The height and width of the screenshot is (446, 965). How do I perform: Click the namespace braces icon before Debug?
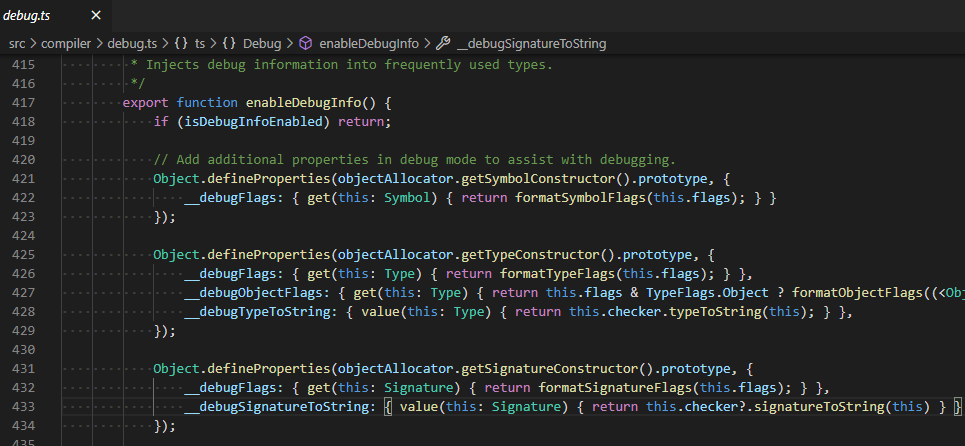[230, 44]
